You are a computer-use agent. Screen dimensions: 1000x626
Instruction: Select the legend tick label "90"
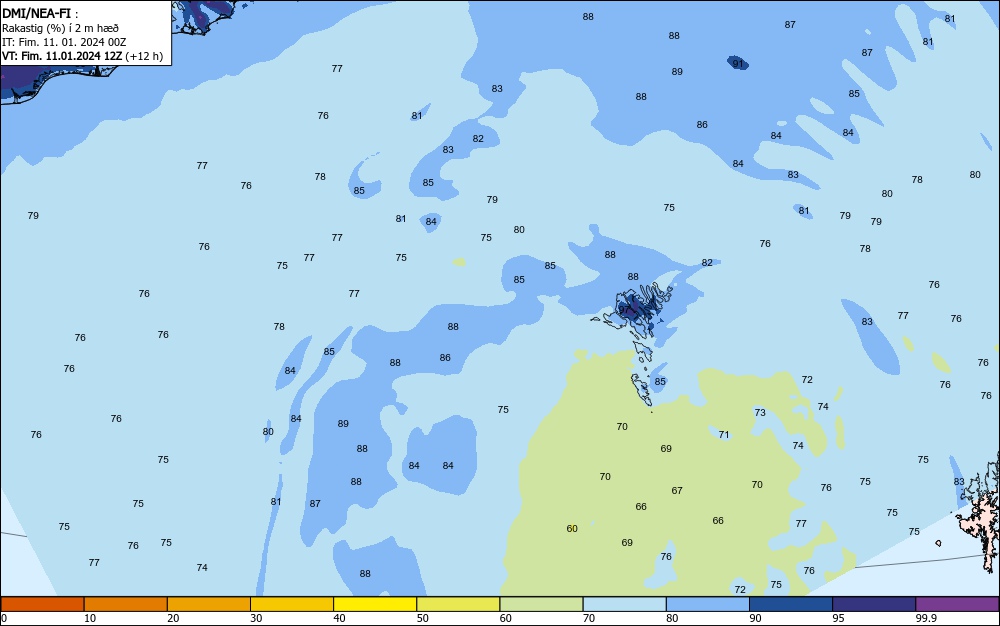pyautogui.click(x=755, y=618)
